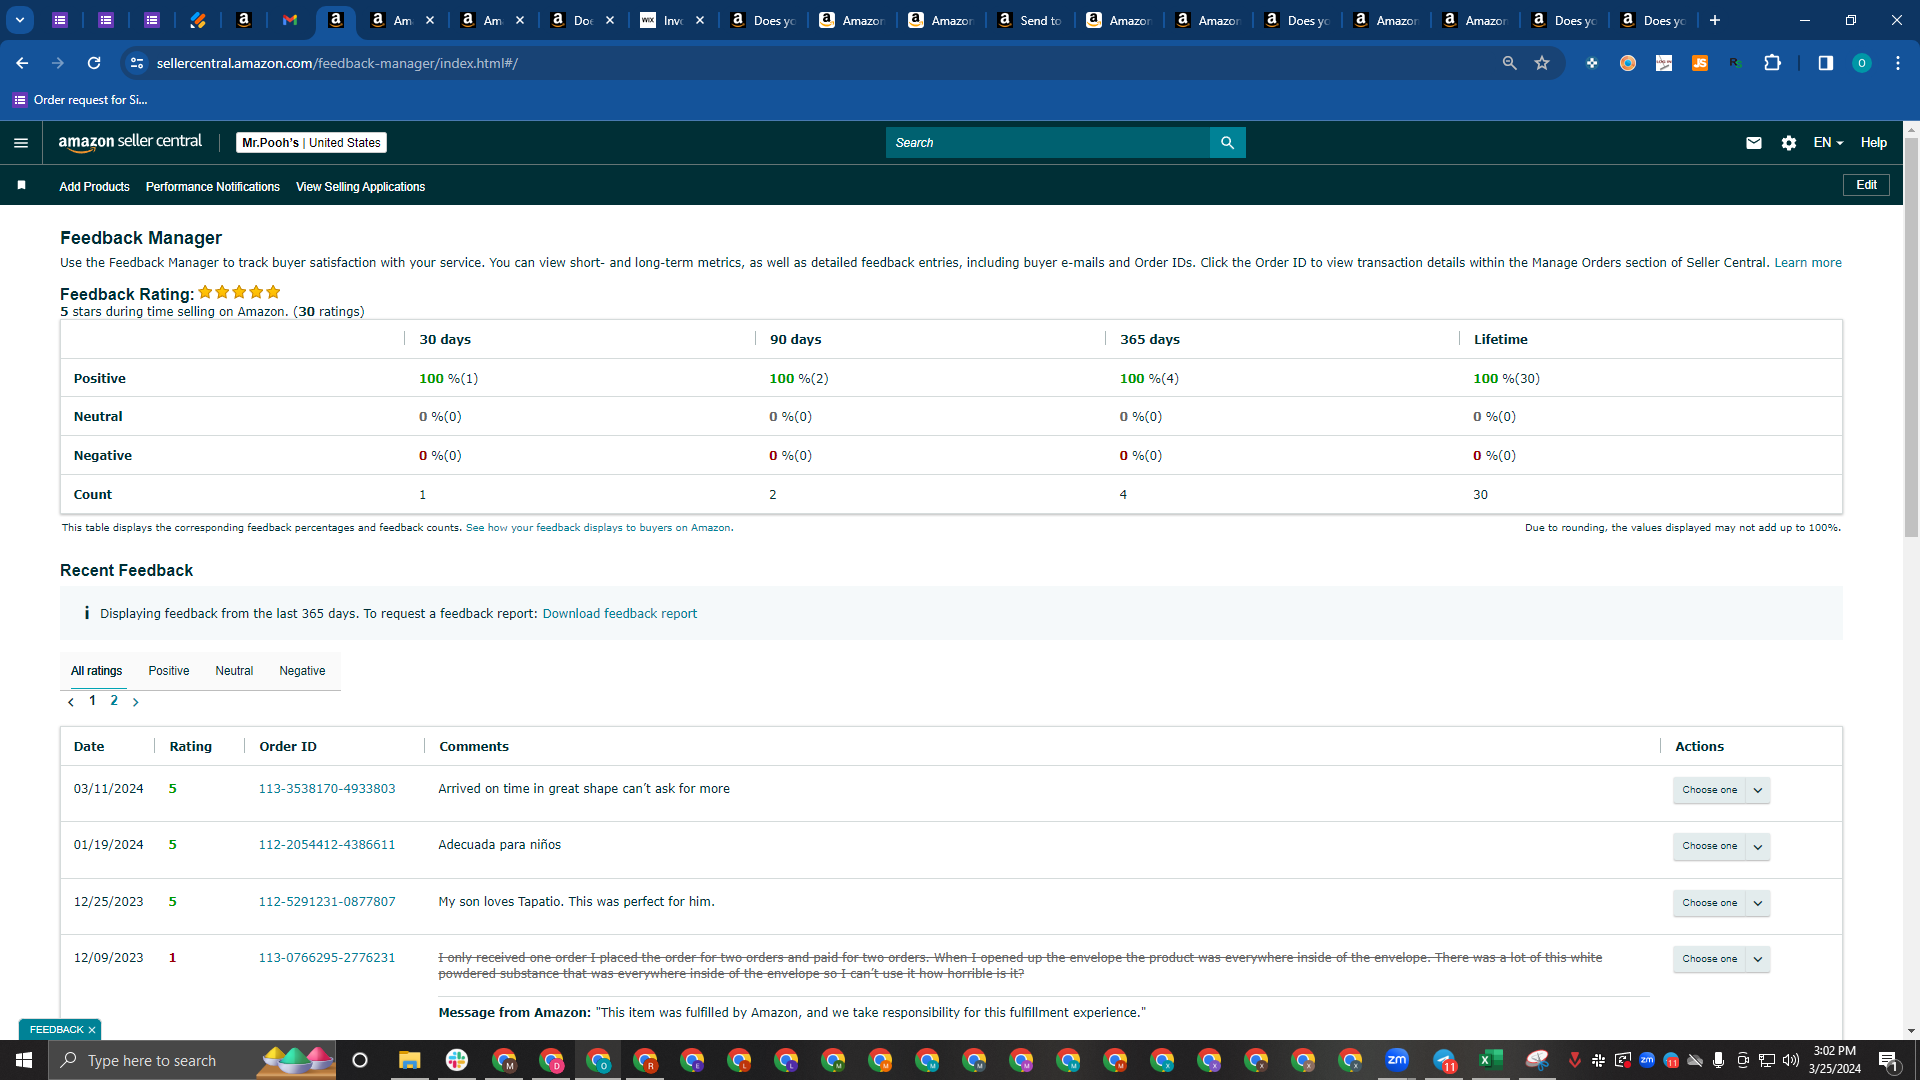Image resolution: width=1920 pixels, height=1080 pixels.
Task: Open the Mr.Pooh's United States account switcher
Action: 311,143
